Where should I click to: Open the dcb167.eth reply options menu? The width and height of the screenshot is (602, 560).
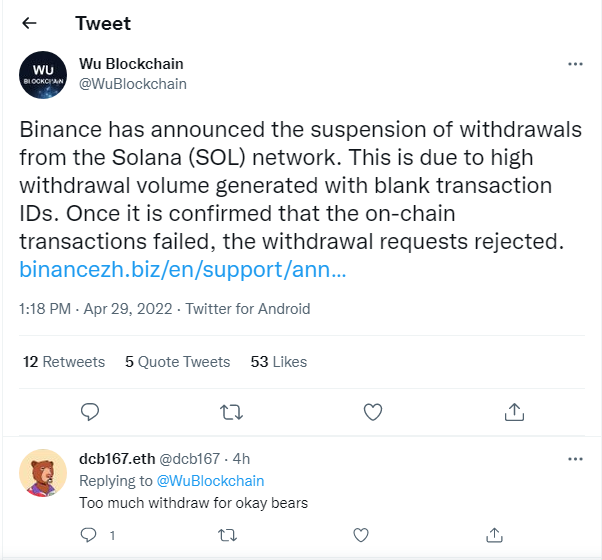(x=575, y=459)
